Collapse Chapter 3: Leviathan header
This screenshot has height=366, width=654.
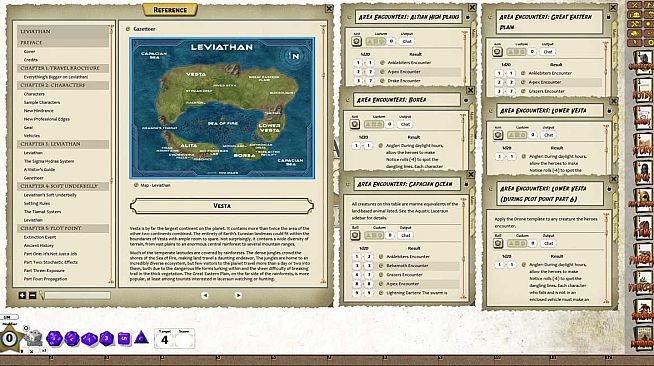[x=63, y=144]
